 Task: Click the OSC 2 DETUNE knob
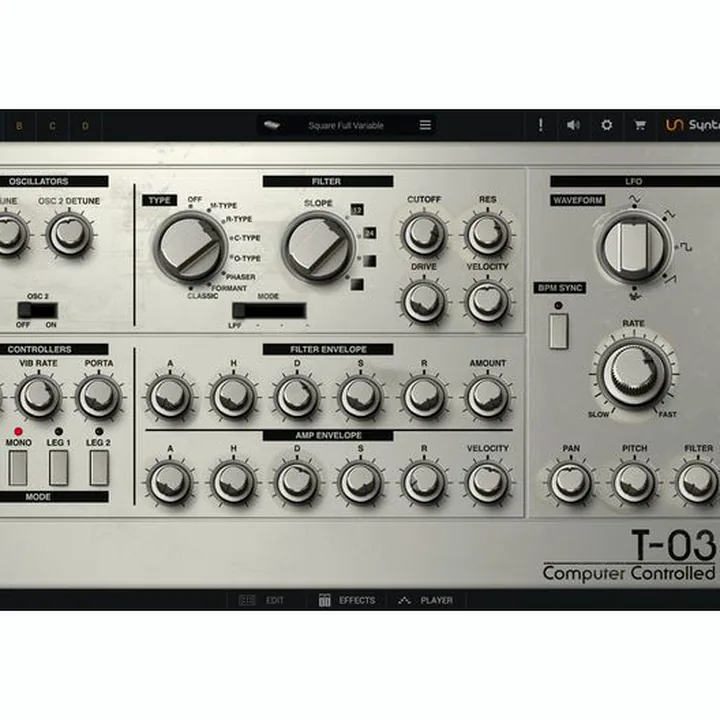tap(70, 234)
